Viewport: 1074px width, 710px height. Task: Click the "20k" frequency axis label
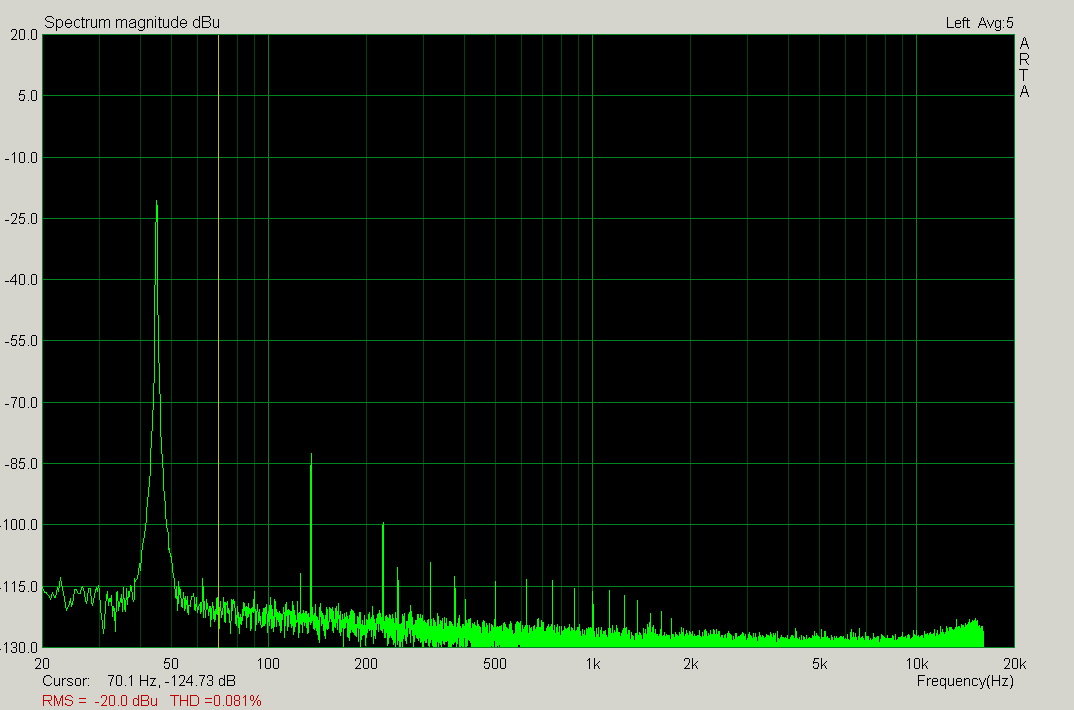pyautogui.click(x=1014, y=663)
